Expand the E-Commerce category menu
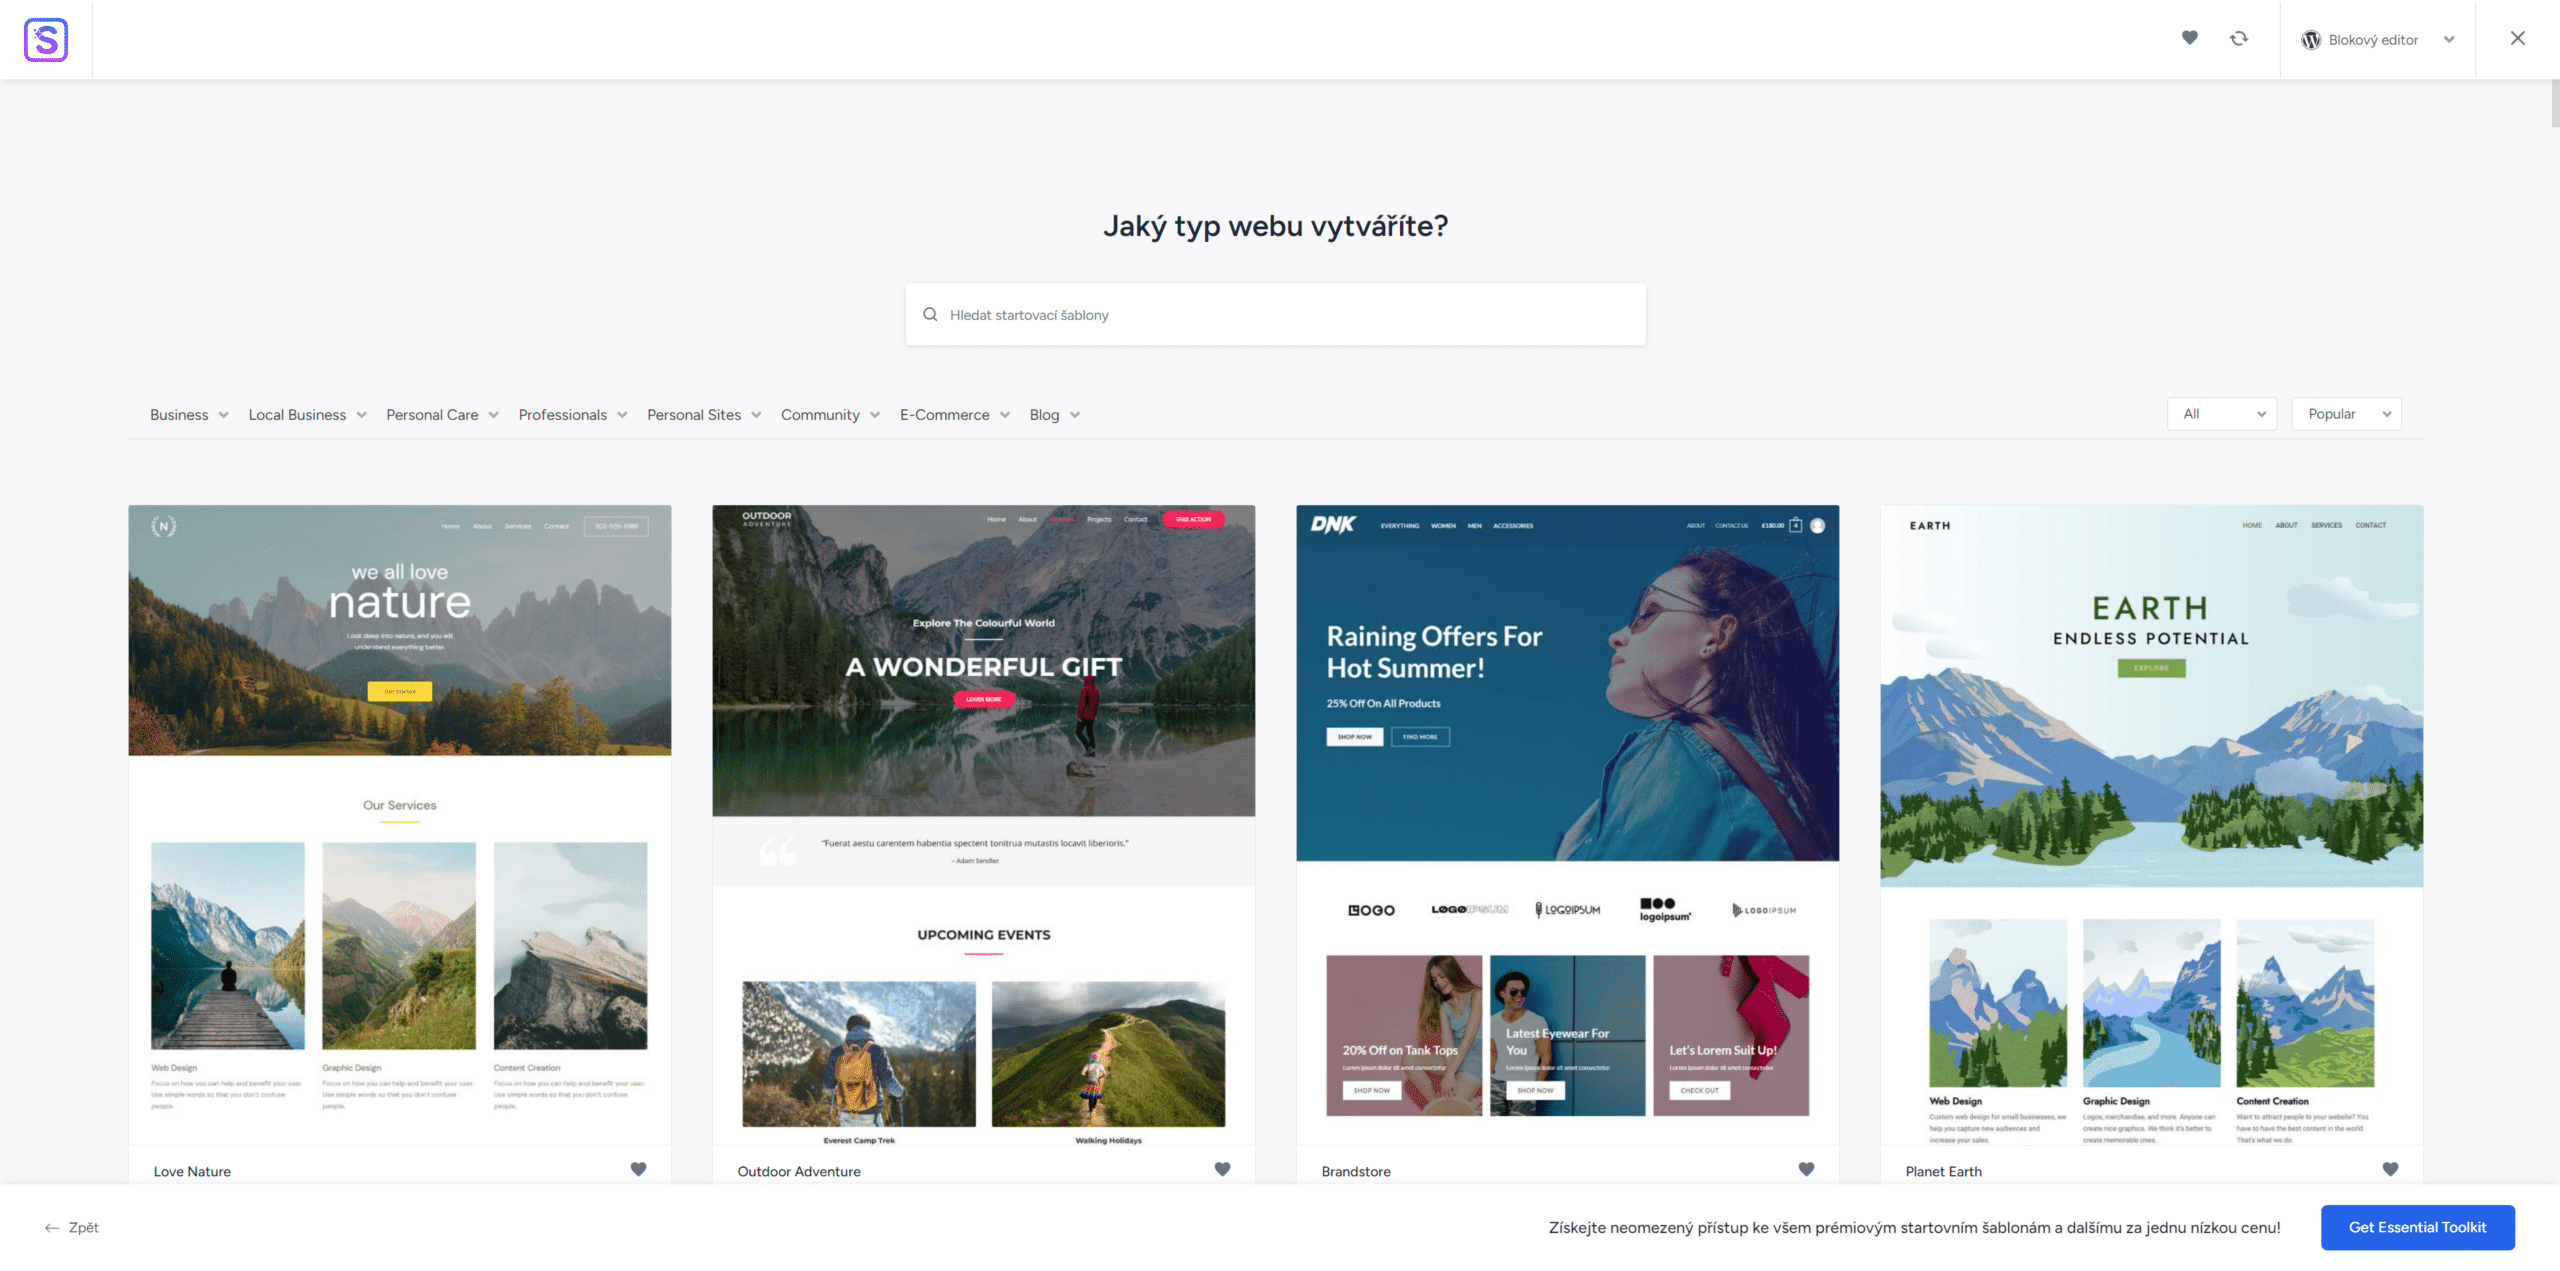The height and width of the screenshot is (1271, 2560). (955, 414)
